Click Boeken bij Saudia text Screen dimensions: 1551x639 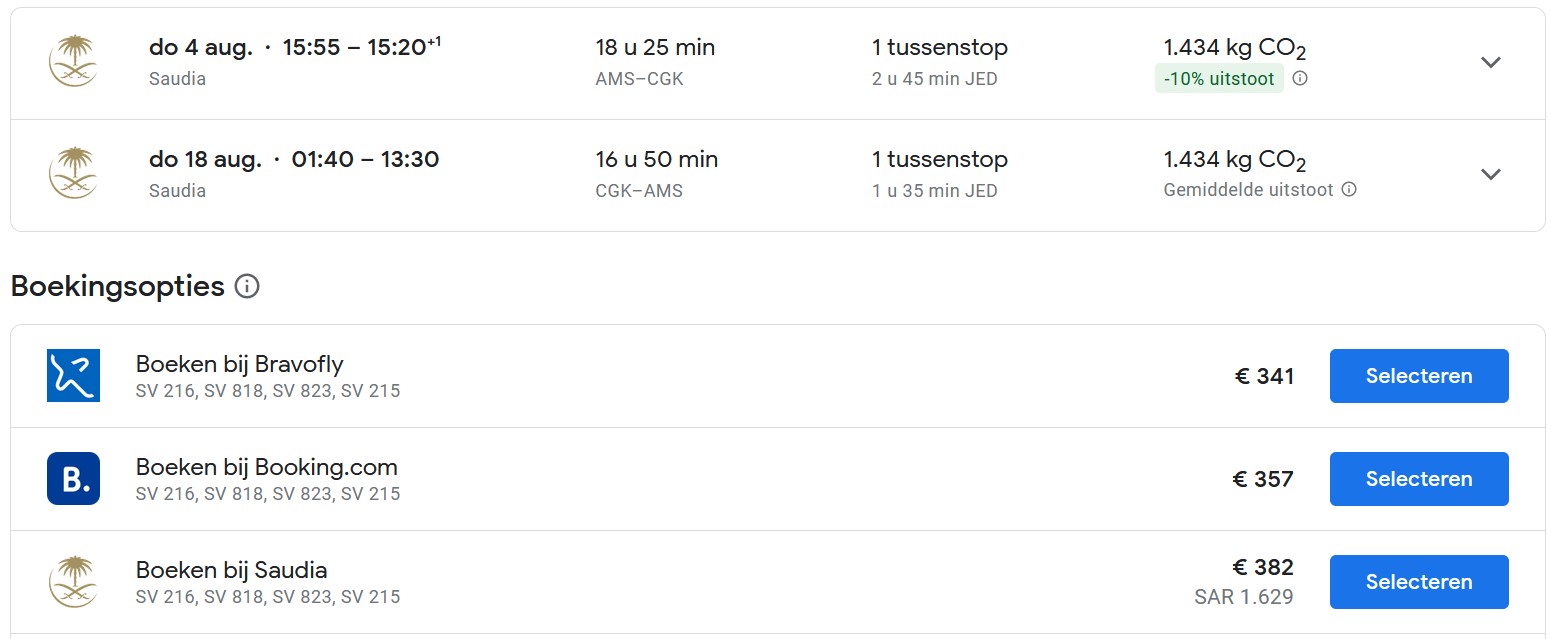pyautogui.click(x=232, y=570)
